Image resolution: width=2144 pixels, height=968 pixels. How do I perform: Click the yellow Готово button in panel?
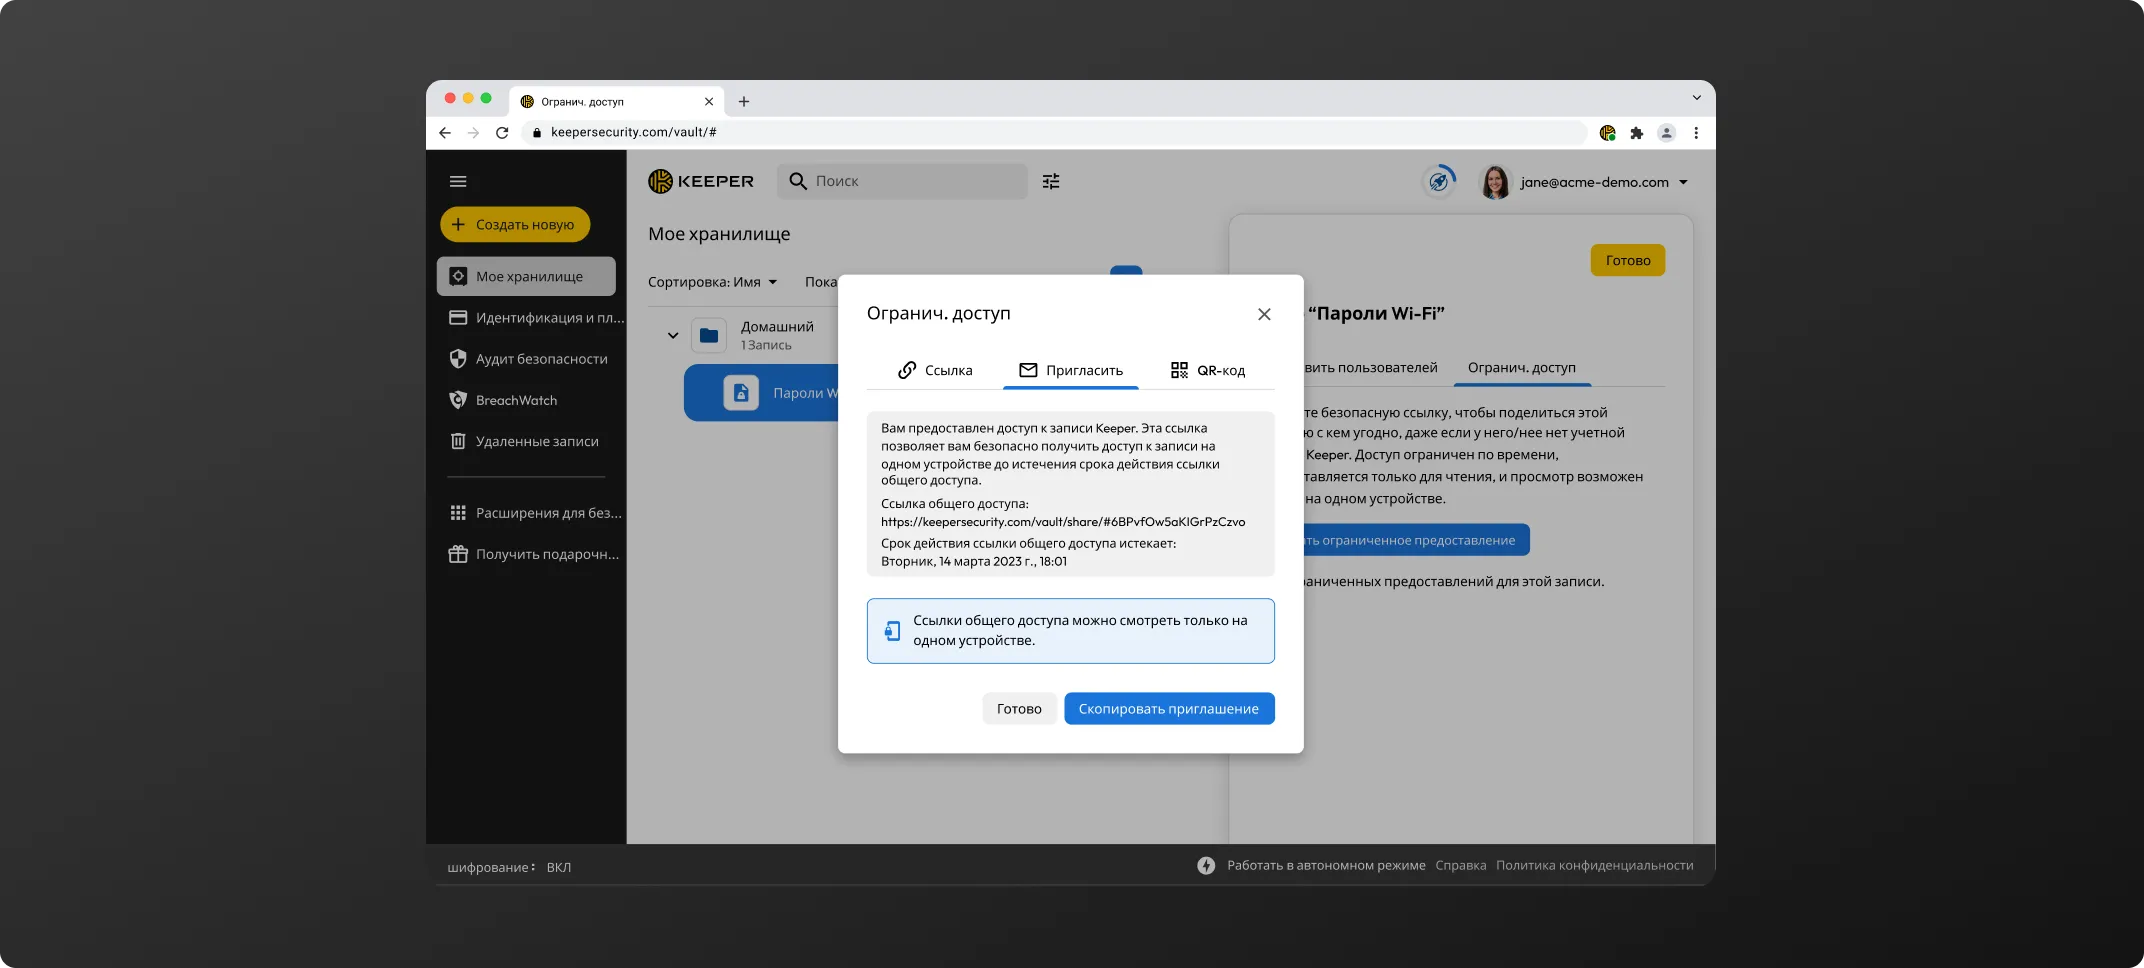click(x=1628, y=260)
